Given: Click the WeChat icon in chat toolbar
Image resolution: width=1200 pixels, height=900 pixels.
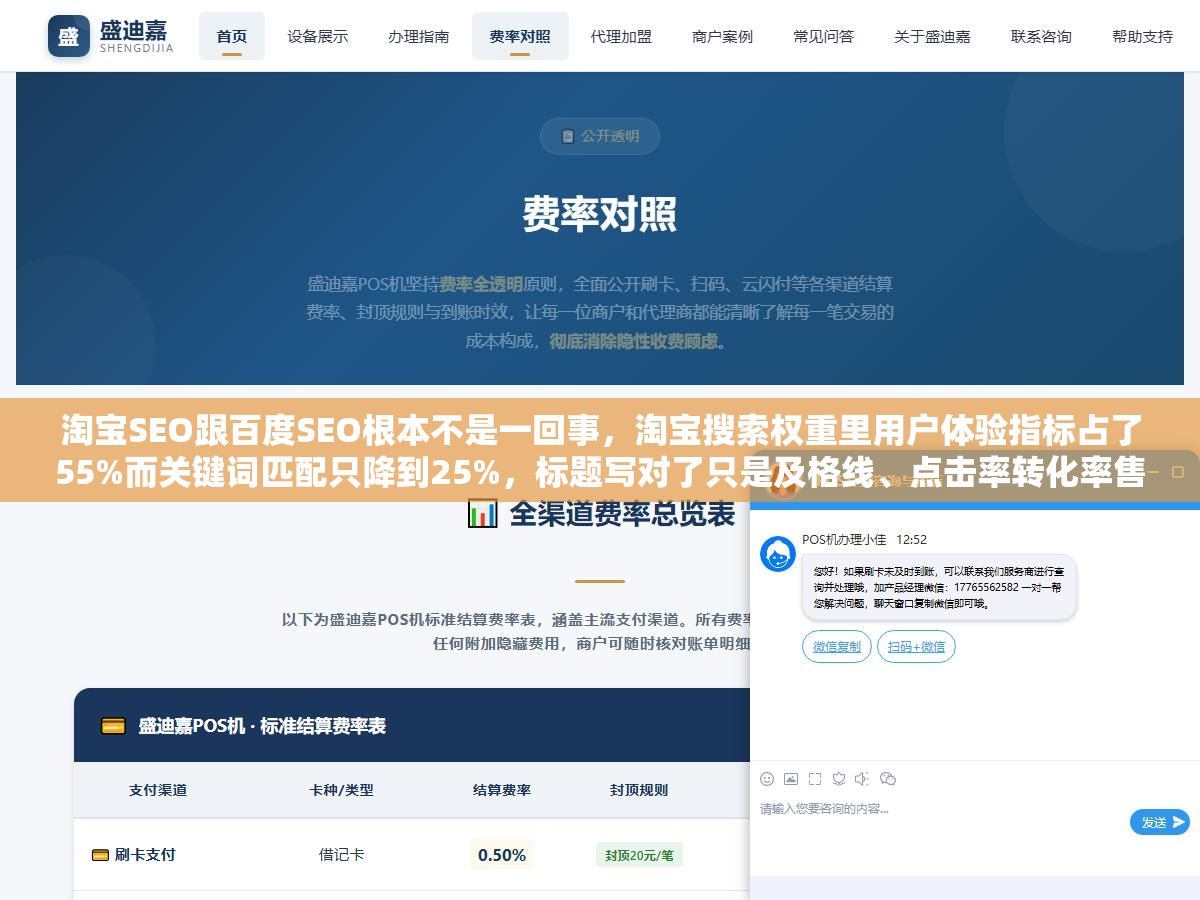Looking at the screenshot, I should (x=887, y=779).
